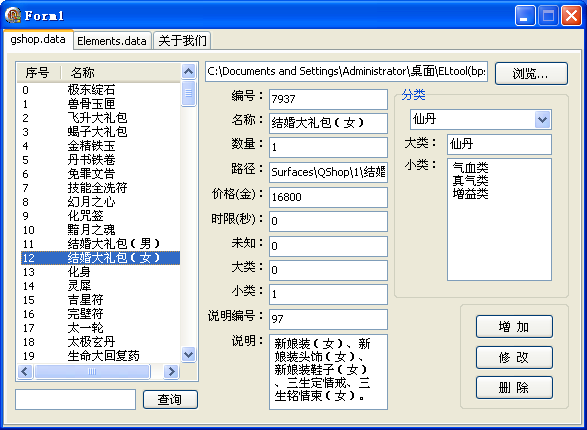The image size is (587, 430).
Task: Click the list scroll down arrow
Action: tap(188, 354)
